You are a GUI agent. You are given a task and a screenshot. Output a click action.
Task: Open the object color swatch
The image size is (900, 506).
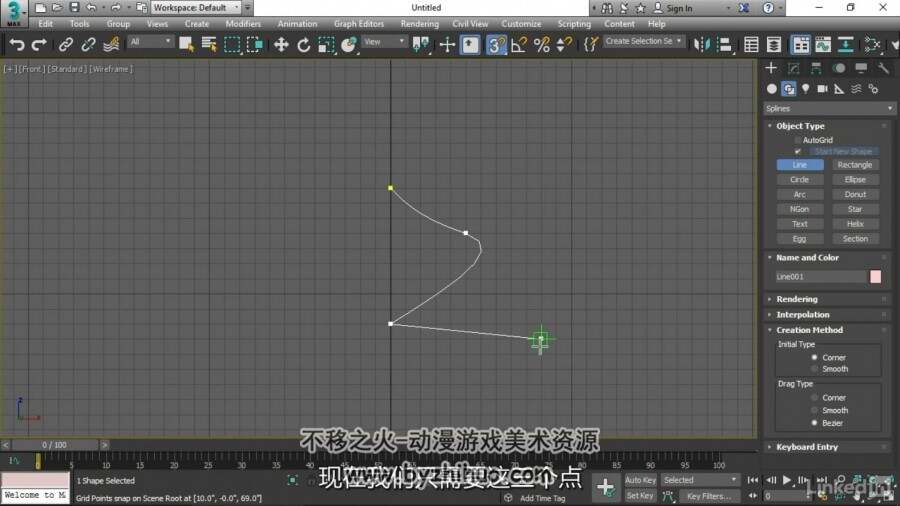pos(875,277)
